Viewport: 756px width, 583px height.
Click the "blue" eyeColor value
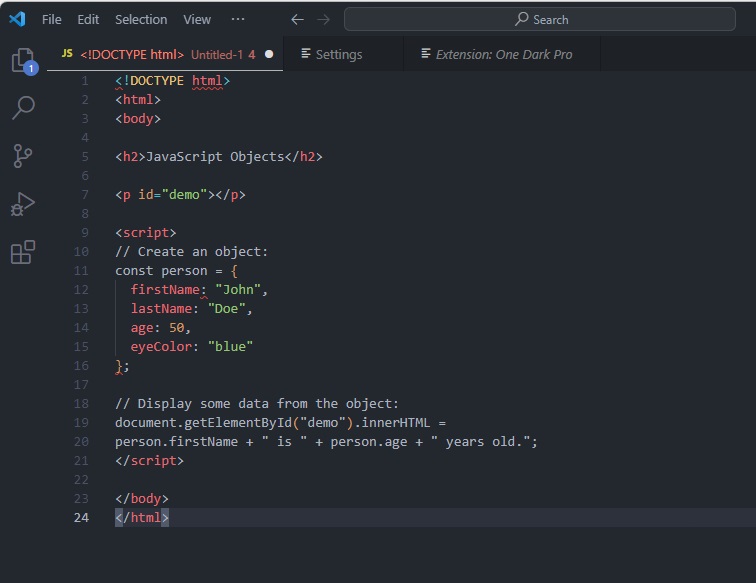click(230, 347)
